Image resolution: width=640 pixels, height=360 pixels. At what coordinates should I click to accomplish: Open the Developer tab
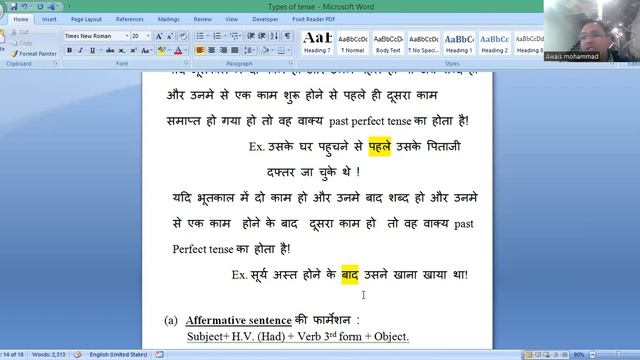265,19
